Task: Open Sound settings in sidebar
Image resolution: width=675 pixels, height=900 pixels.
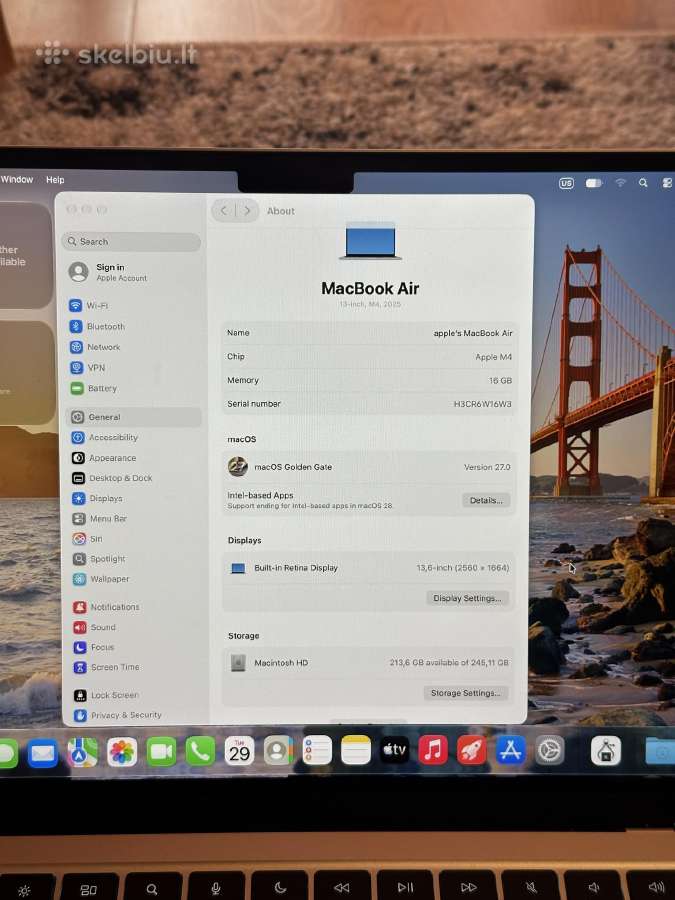Action: coord(95,627)
